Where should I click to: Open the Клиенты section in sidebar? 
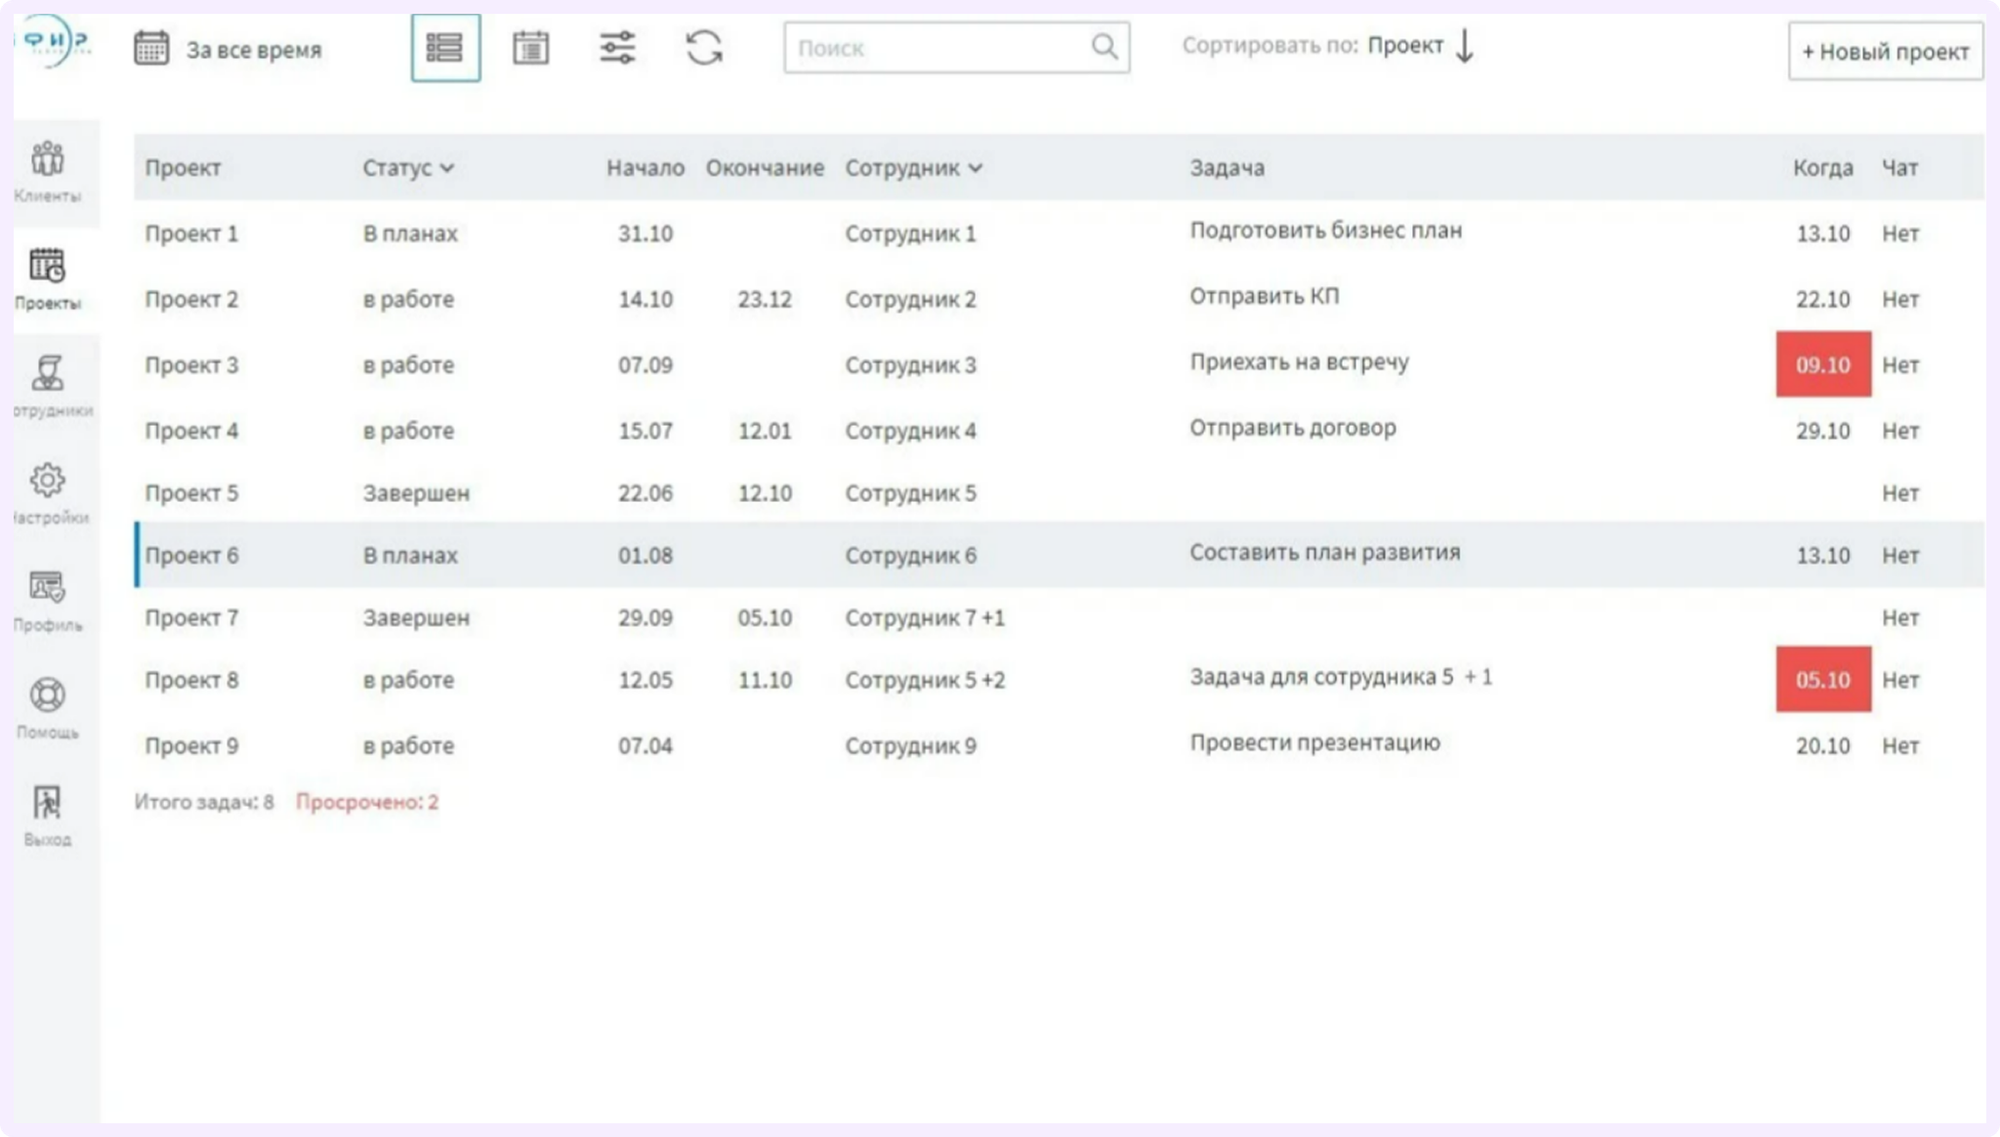[48, 172]
